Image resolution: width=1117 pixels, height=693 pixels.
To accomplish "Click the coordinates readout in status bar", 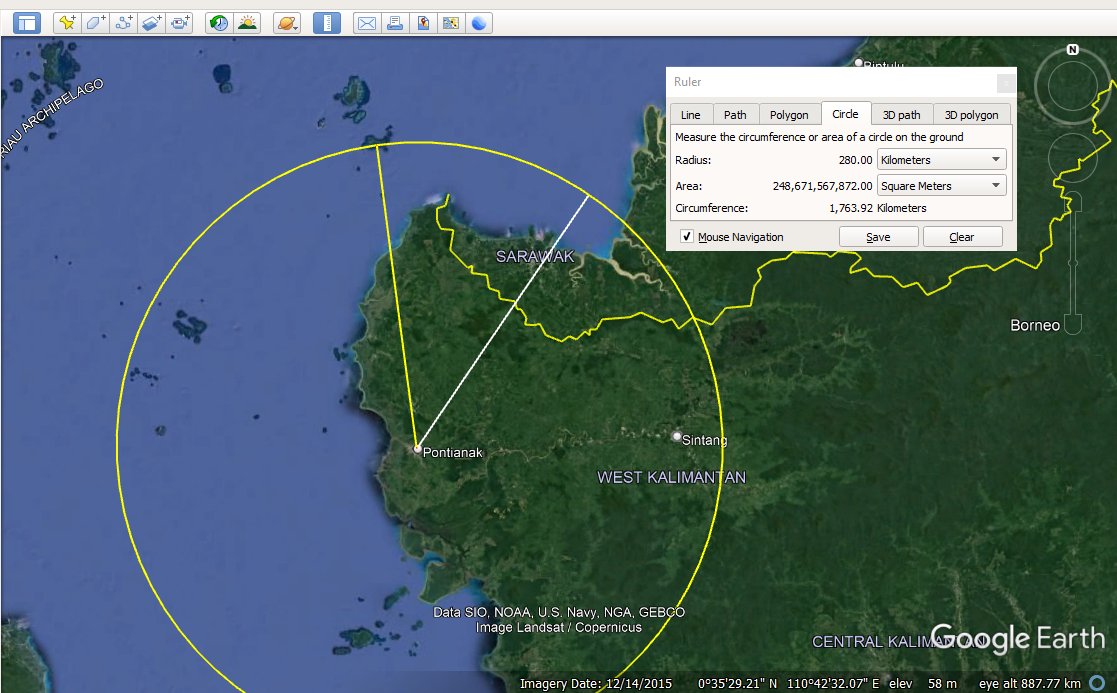I will pos(789,684).
